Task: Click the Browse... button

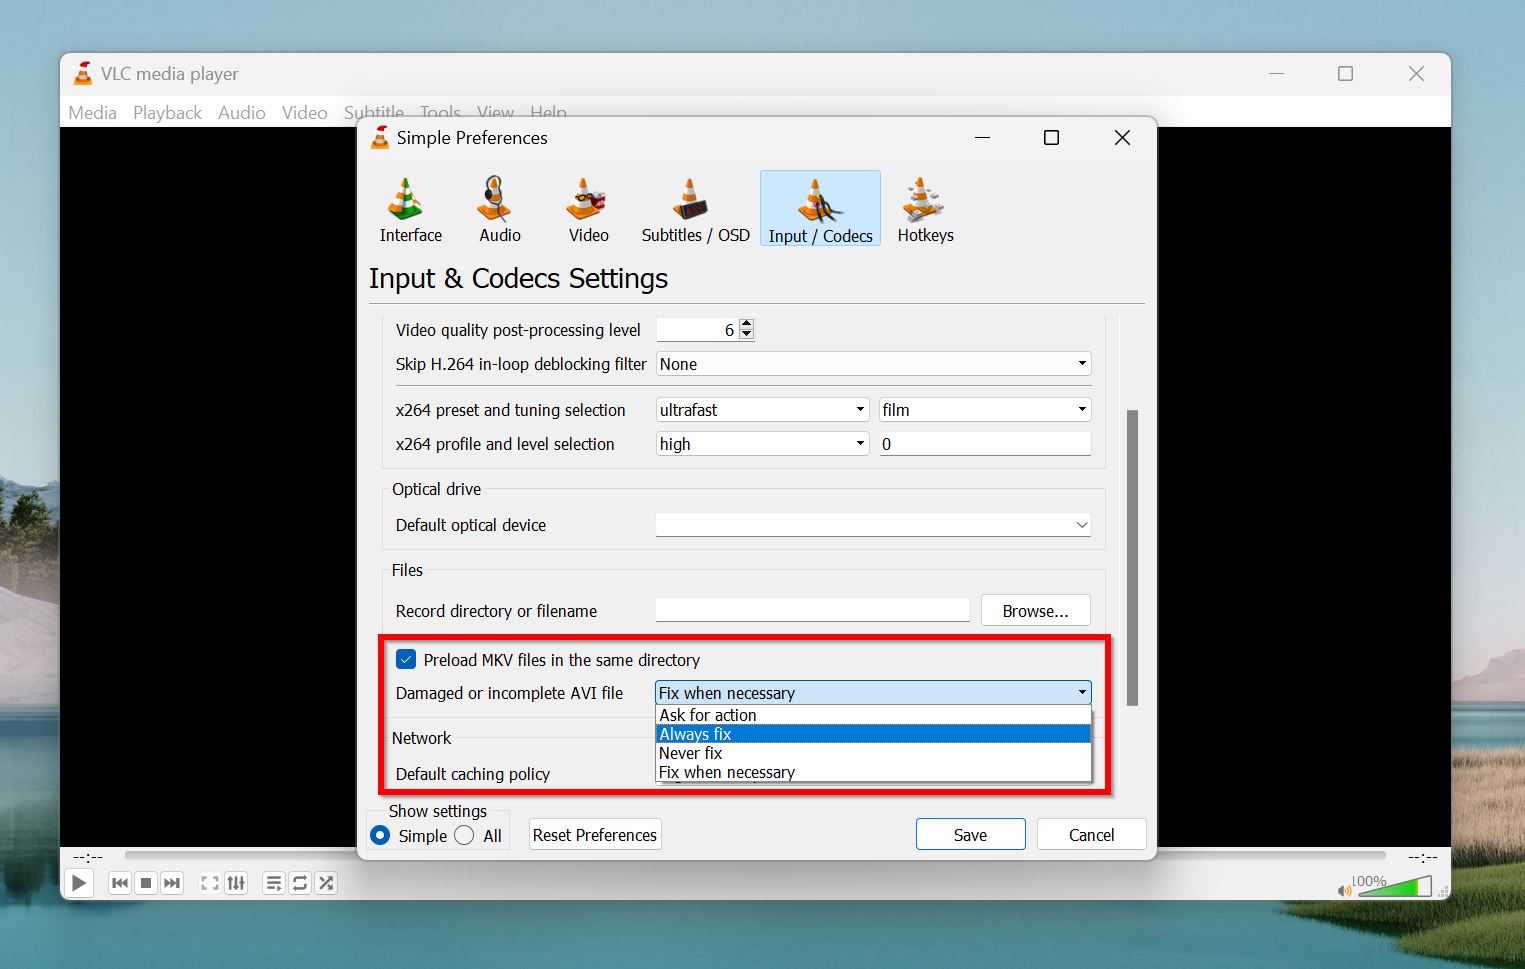Action: pos(1035,611)
